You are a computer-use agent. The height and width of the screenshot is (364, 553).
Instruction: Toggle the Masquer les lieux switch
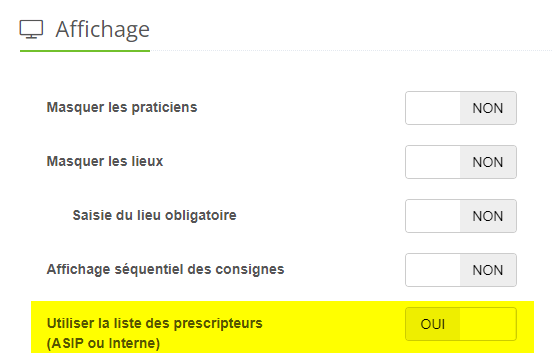point(461,162)
